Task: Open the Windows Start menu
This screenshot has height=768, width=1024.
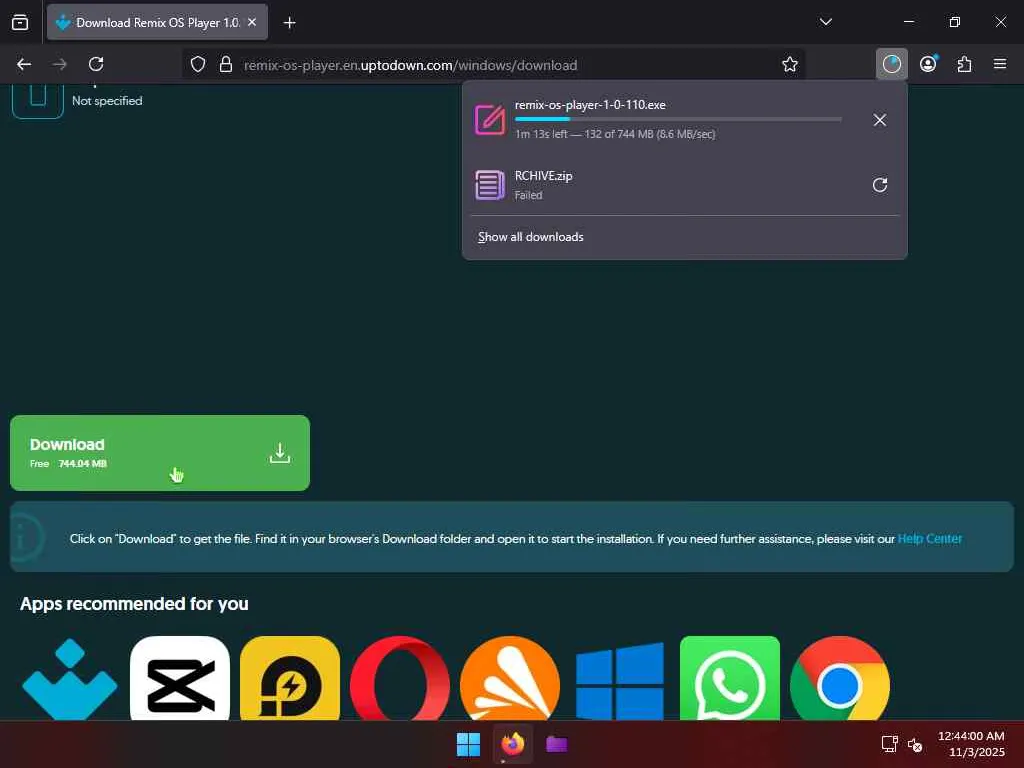Action: tap(468, 744)
